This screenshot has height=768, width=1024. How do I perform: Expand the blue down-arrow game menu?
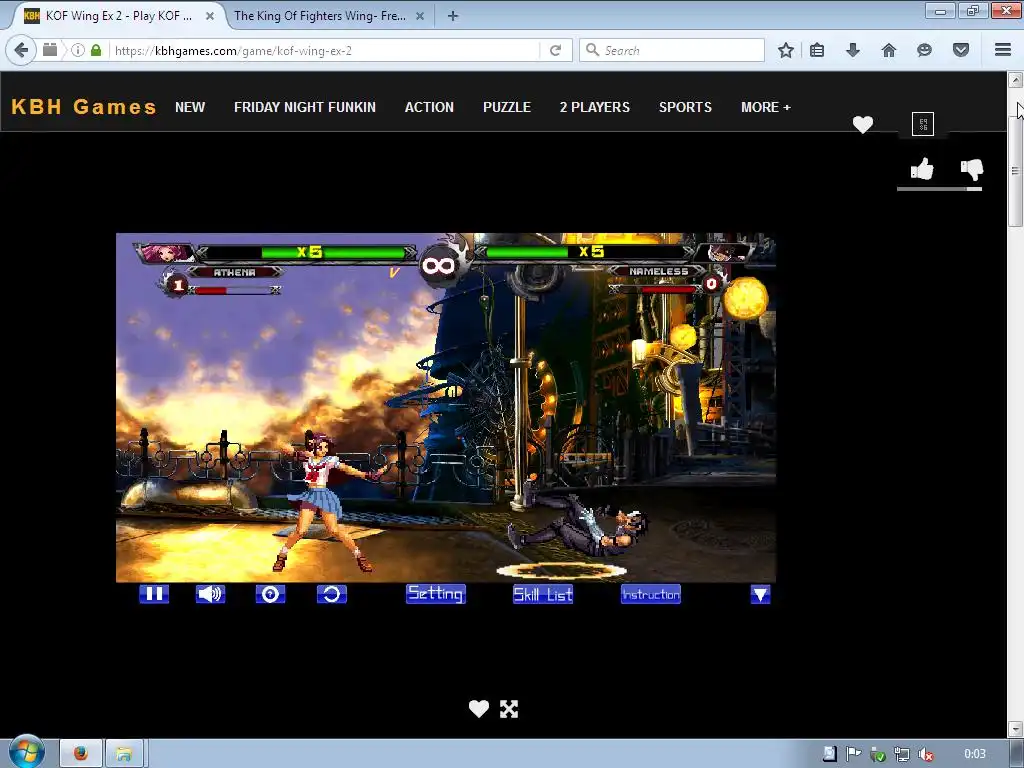point(760,594)
